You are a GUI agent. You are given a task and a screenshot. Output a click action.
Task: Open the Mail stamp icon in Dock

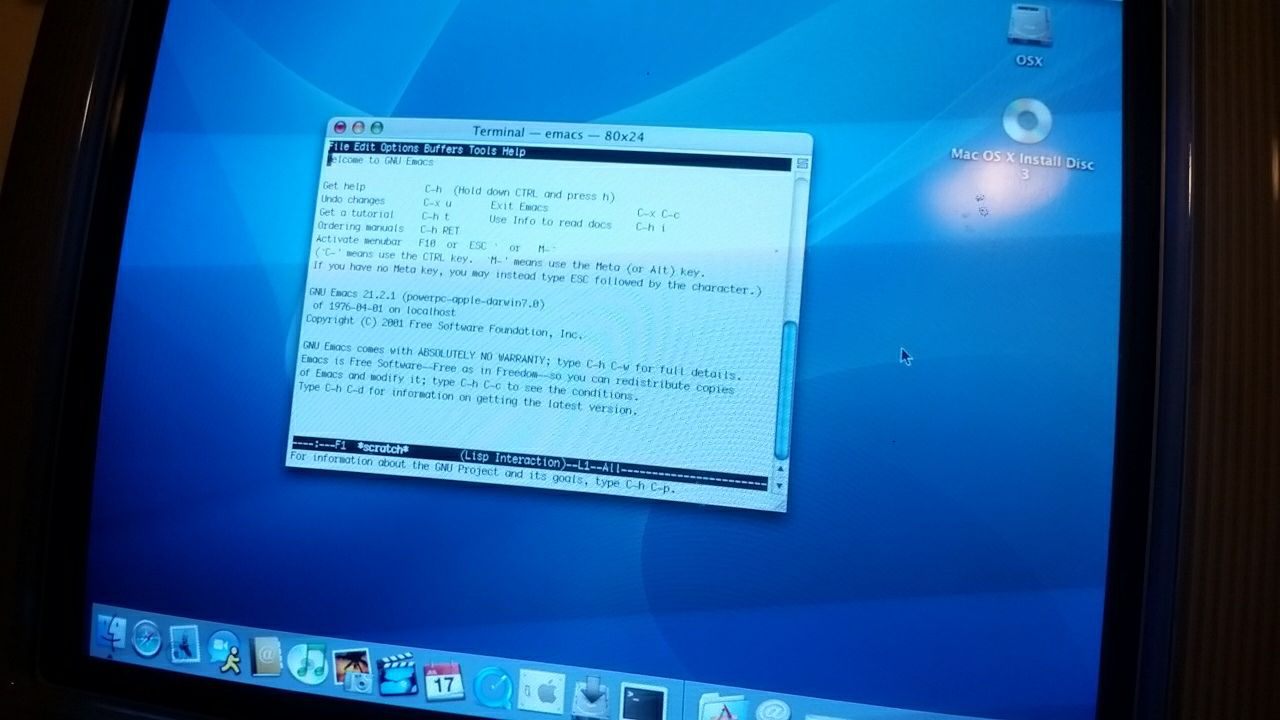click(x=185, y=645)
